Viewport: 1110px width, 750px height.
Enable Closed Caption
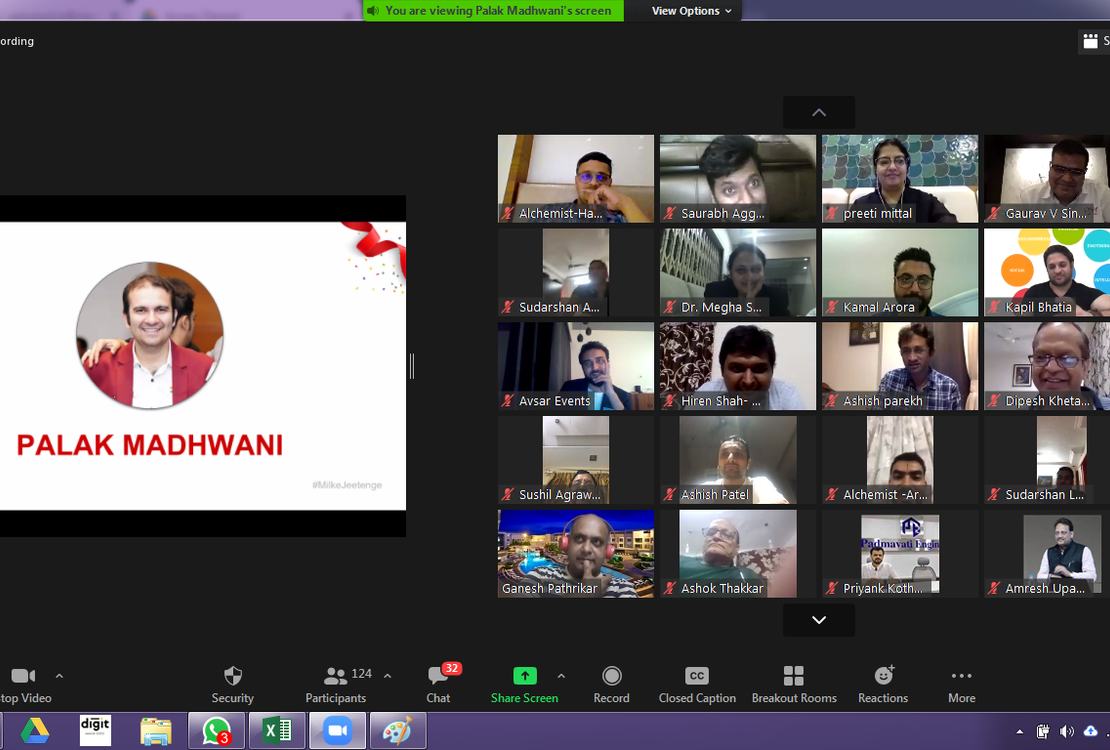tap(697, 676)
